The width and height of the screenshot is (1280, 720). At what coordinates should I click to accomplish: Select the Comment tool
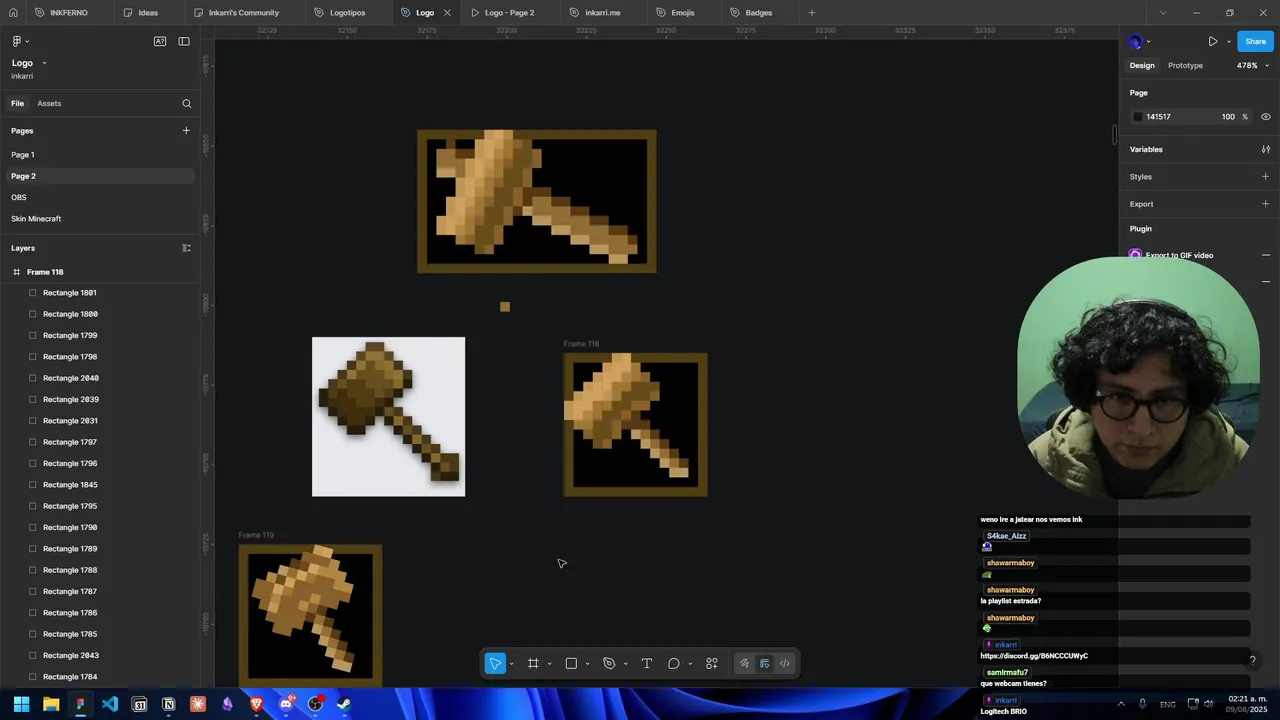pyautogui.click(x=674, y=663)
